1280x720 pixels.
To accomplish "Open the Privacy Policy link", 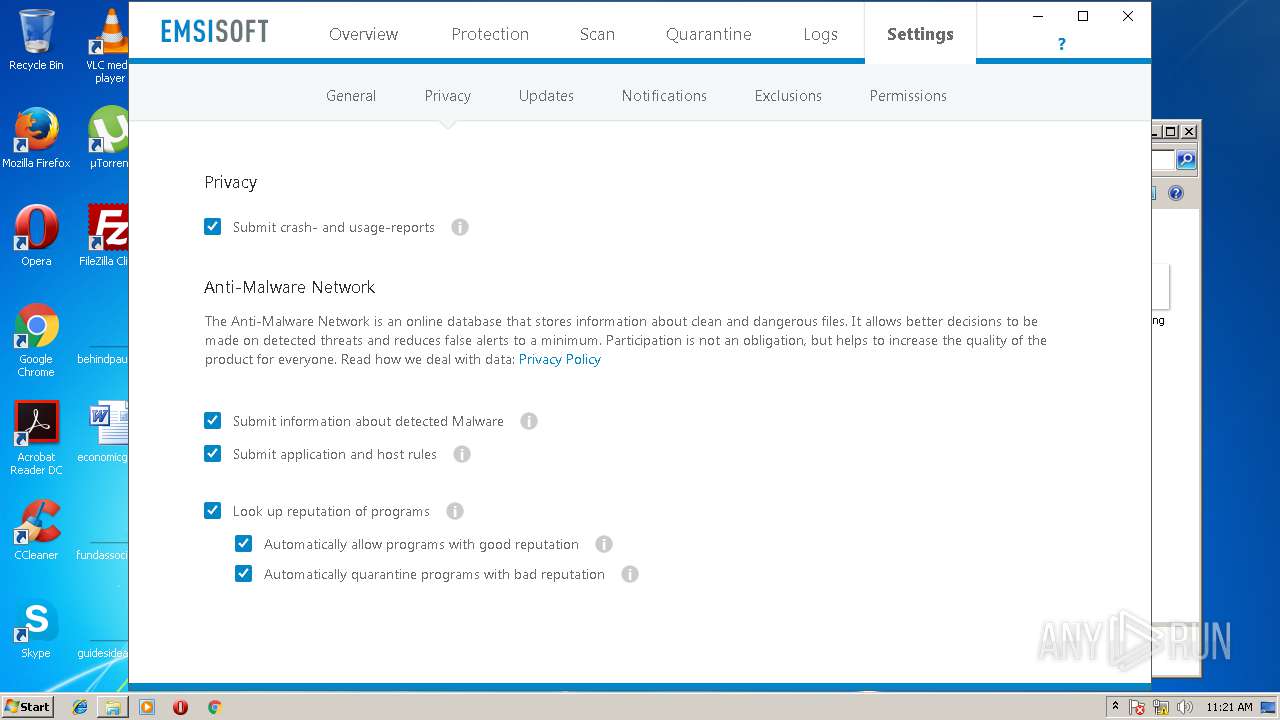I will click(x=559, y=359).
